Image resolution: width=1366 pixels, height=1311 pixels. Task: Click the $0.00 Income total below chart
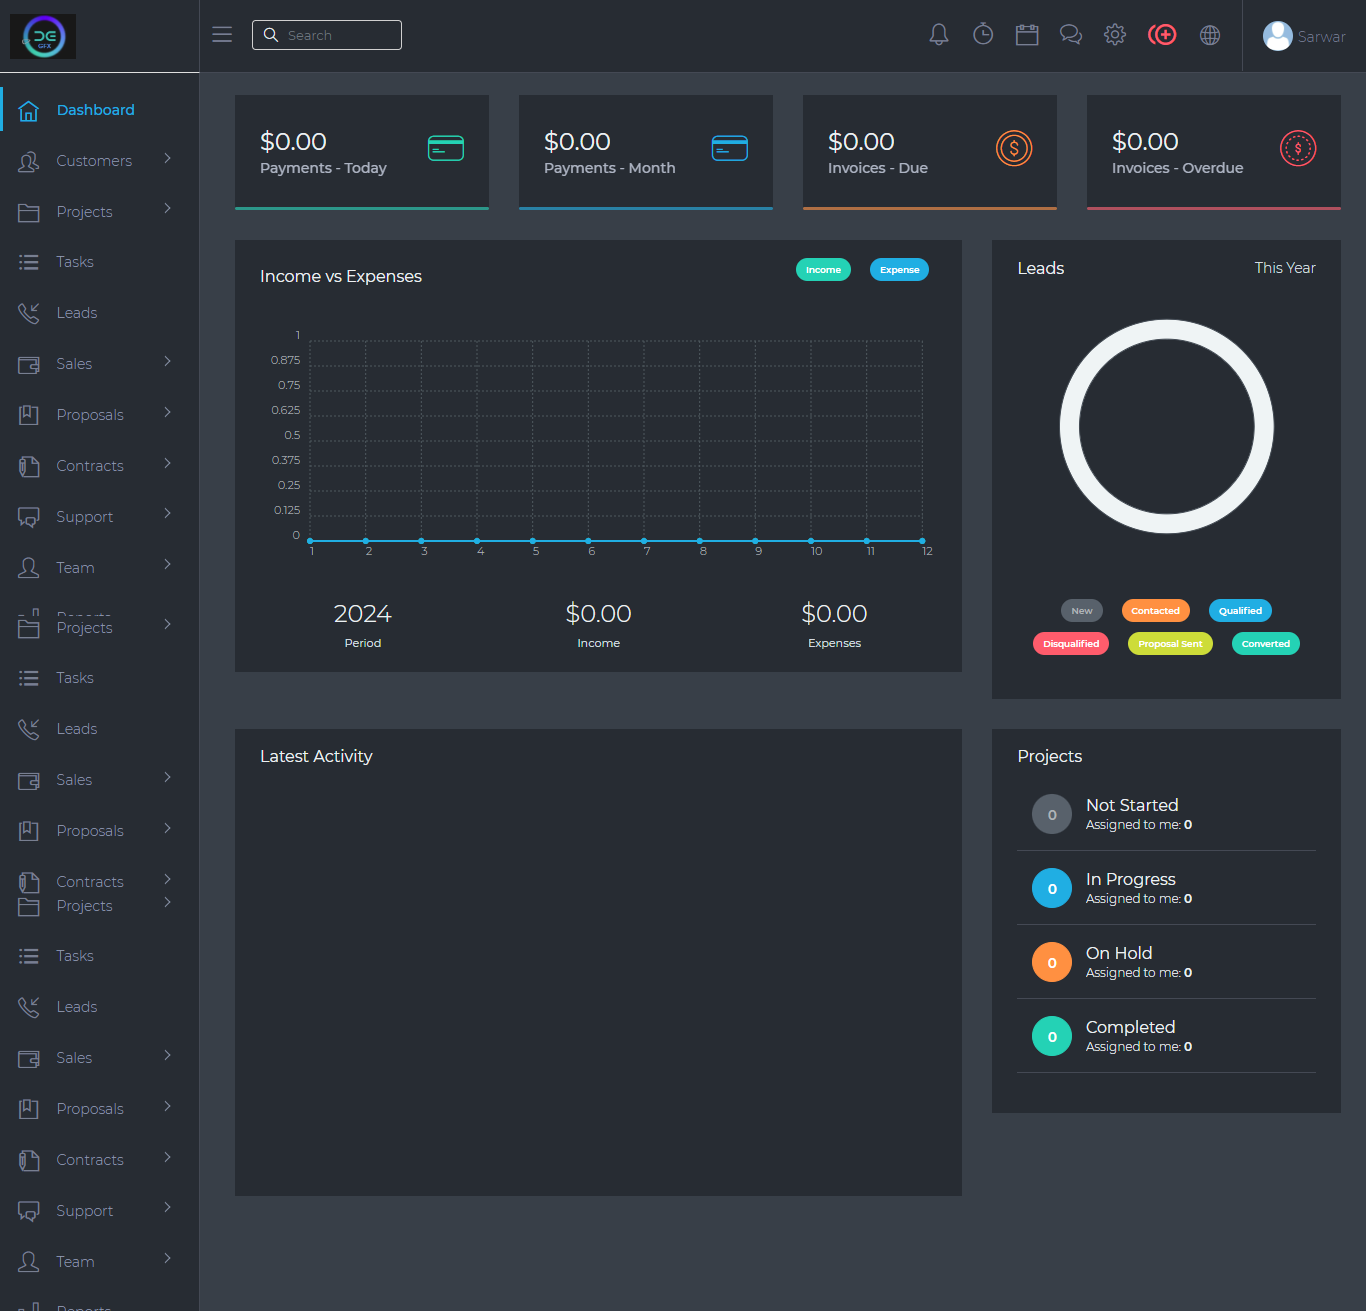coord(599,613)
